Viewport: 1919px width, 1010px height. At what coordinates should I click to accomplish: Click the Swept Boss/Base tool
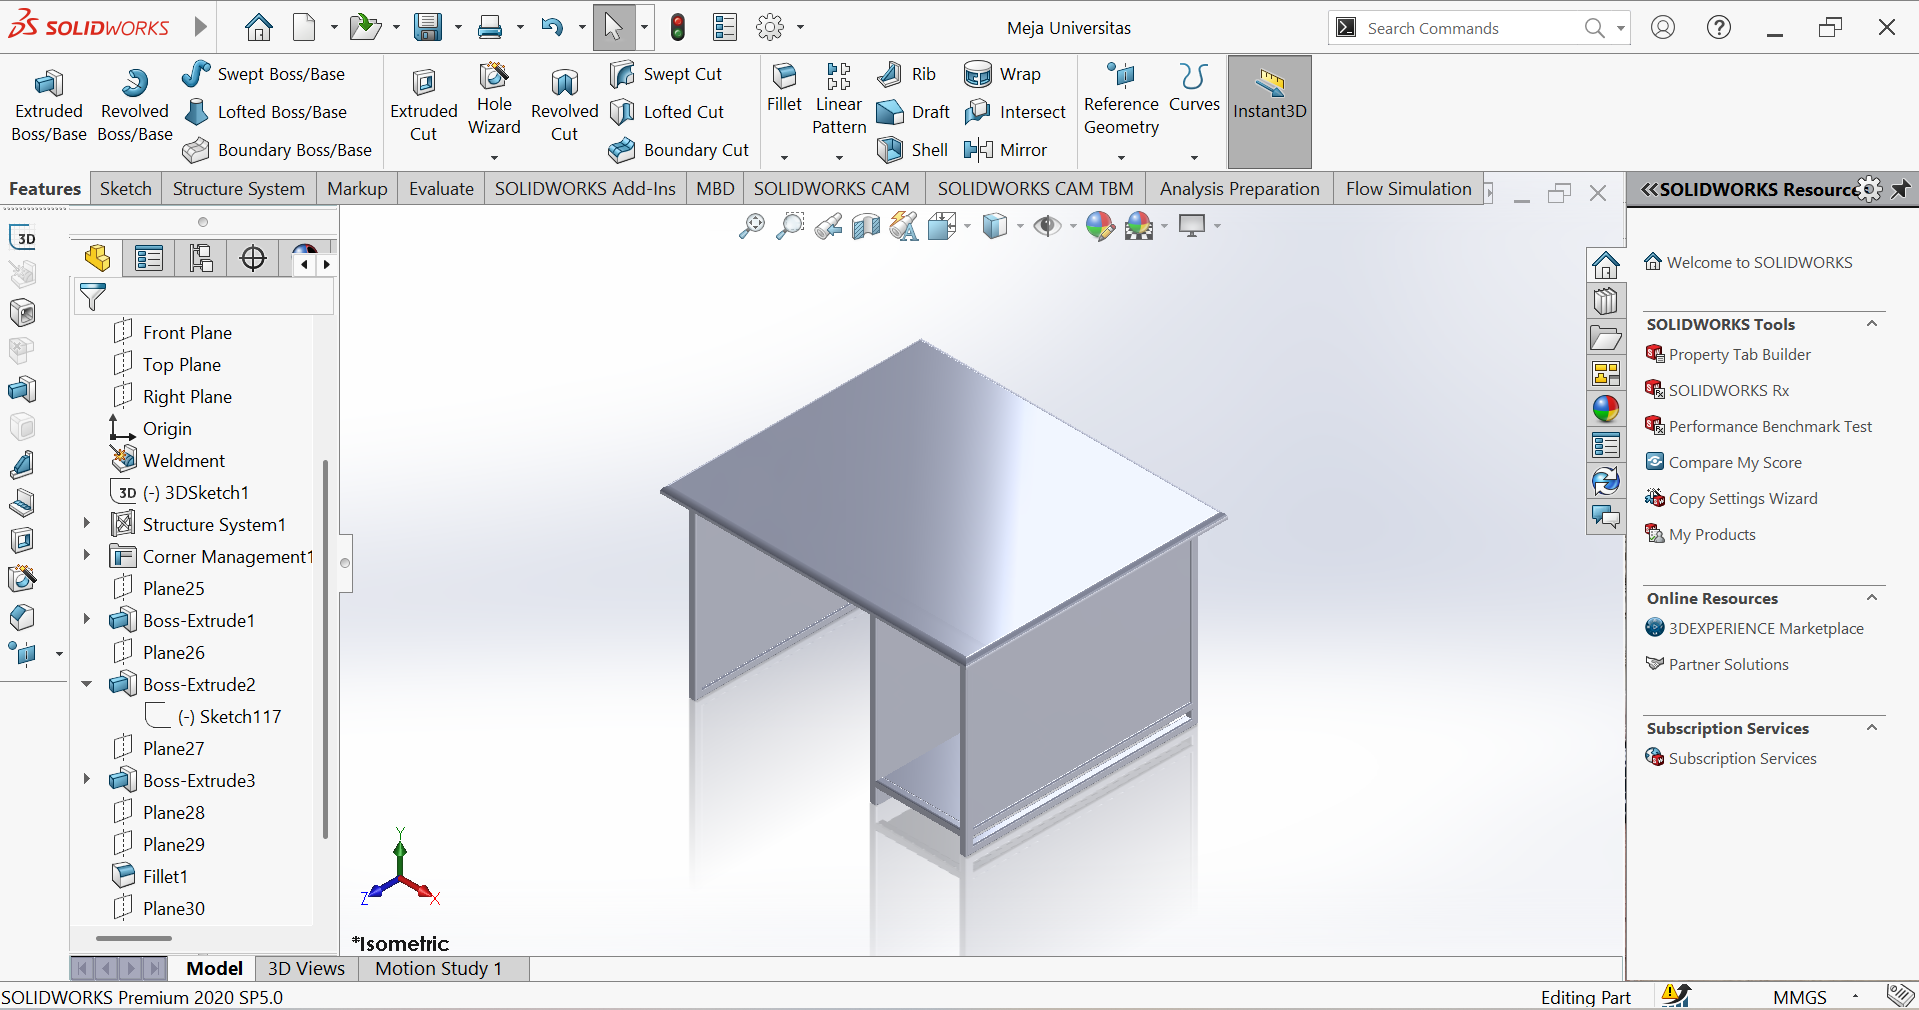click(264, 74)
